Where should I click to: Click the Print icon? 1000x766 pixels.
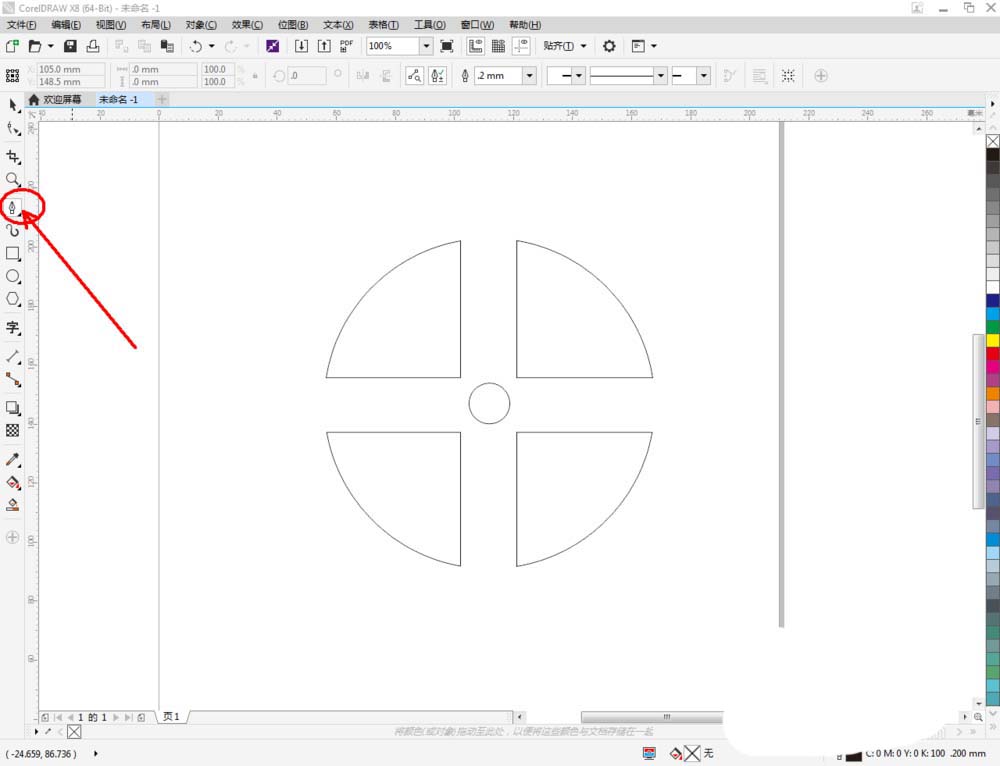tap(93, 46)
